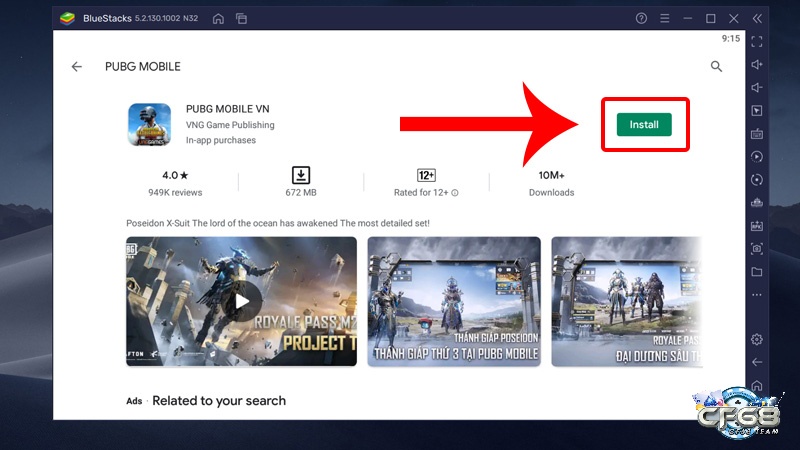800x450 pixels.
Task: Toggle cursor lock in the sidebar
Action: click(x=757, y=111)
